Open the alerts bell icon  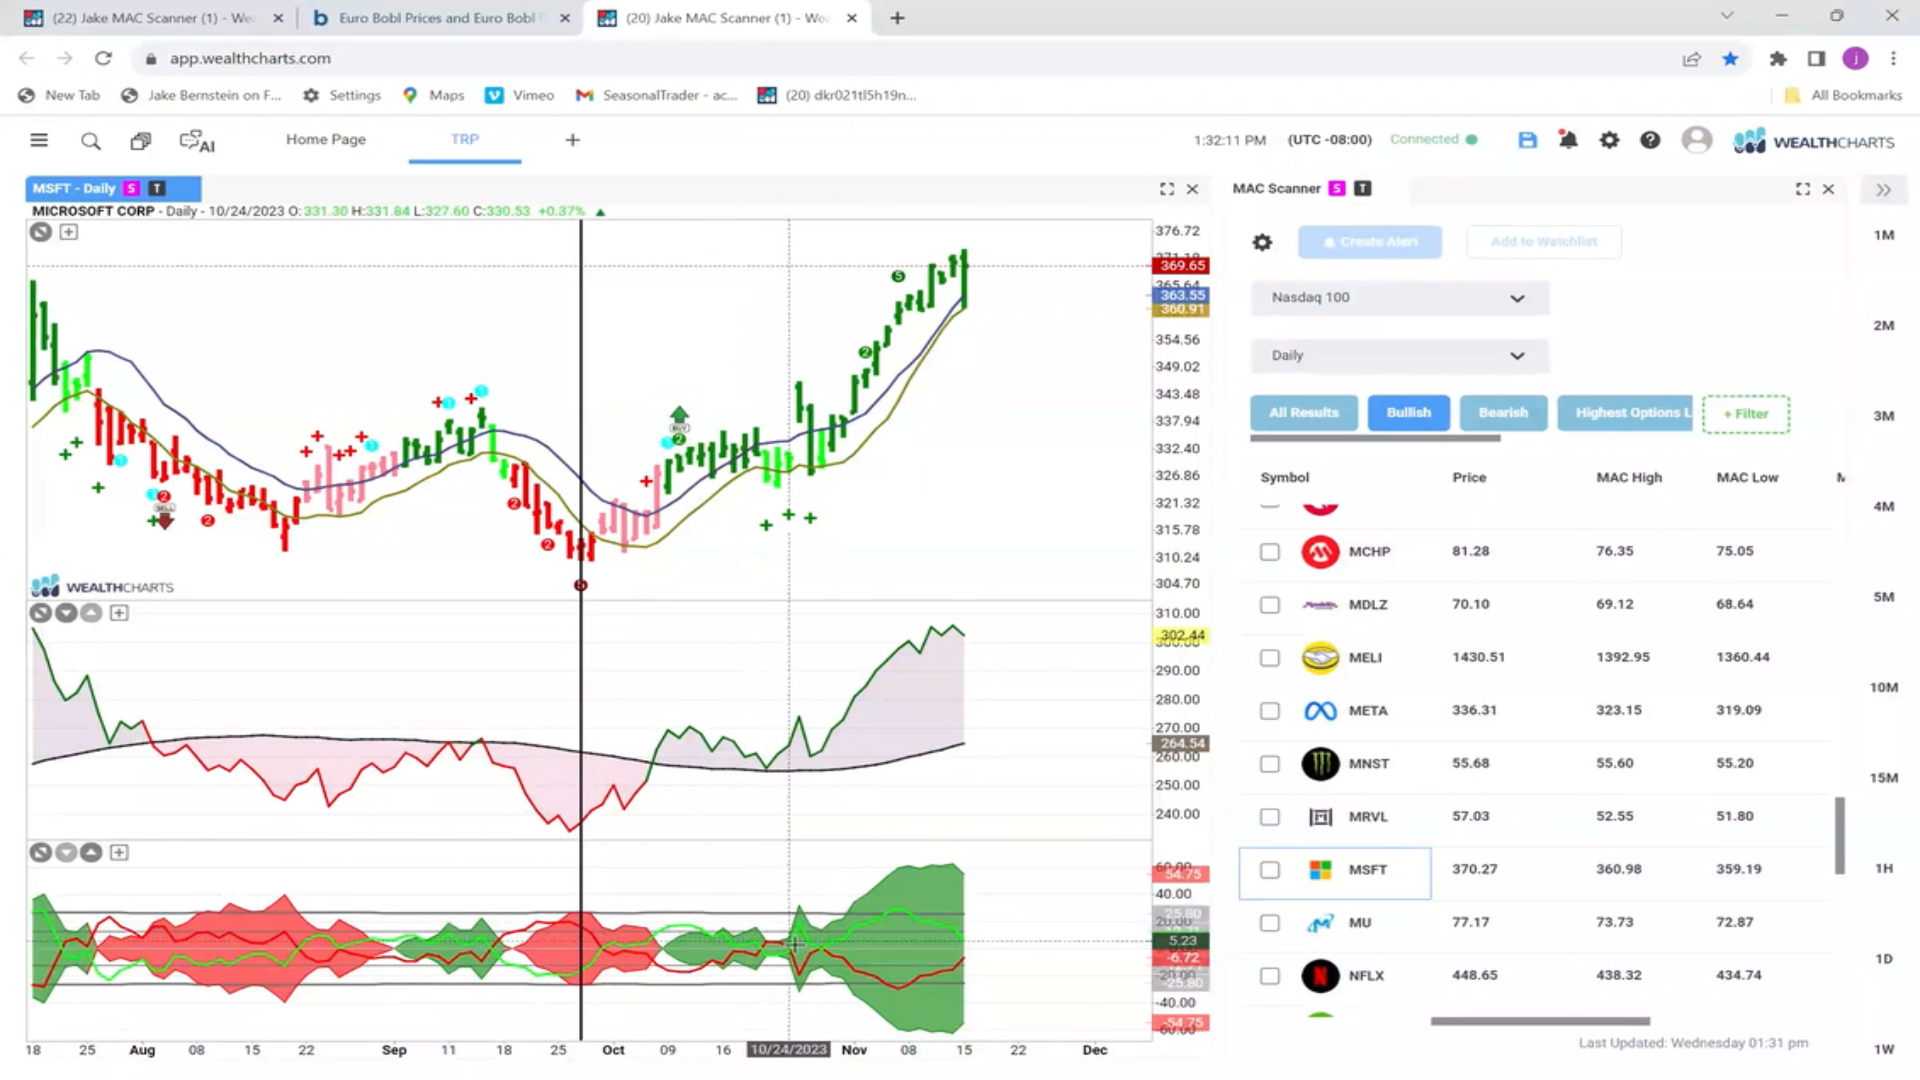(x=1568, y=140)
